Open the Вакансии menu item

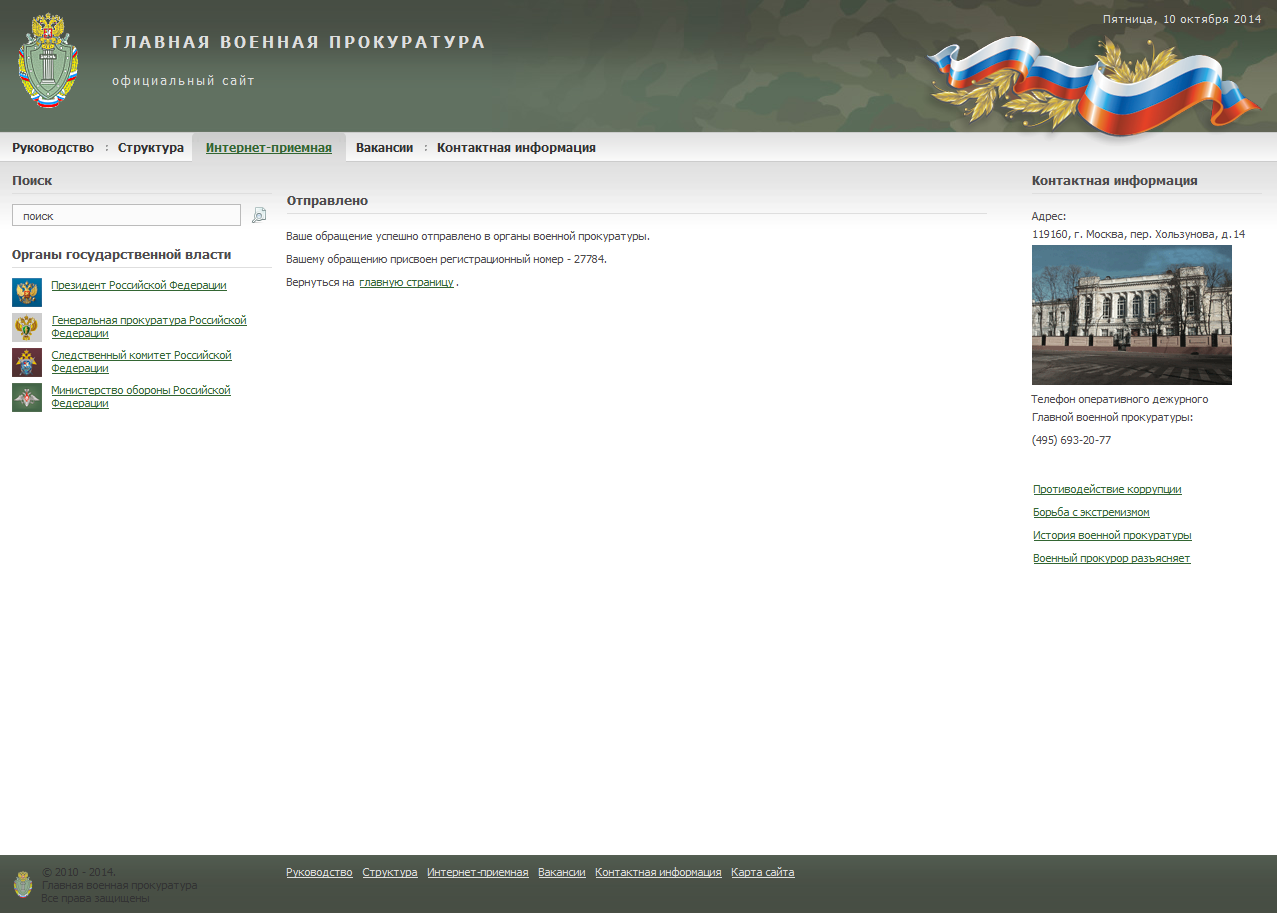point(384,147)
